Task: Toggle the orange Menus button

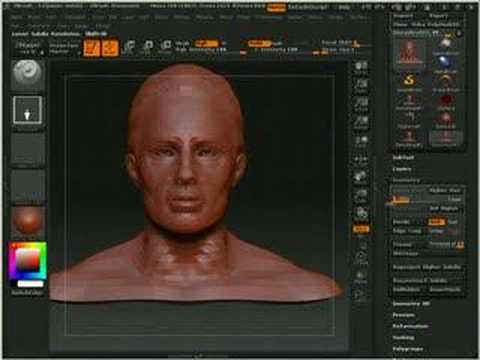Action: coord(276,7)
